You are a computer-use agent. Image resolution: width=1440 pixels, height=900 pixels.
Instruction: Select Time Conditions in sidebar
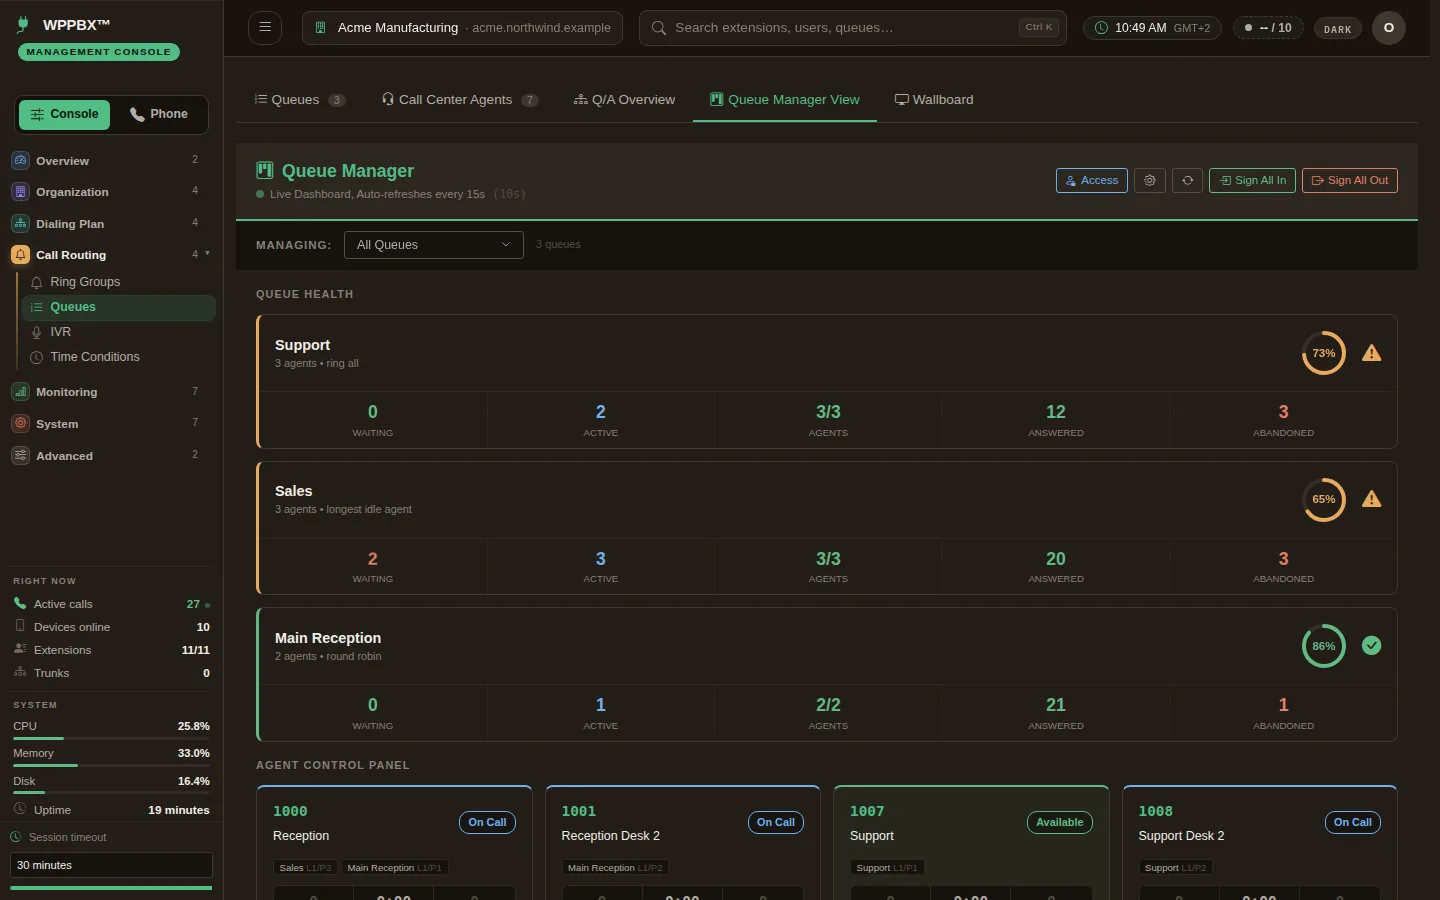[x=118, y=357]
